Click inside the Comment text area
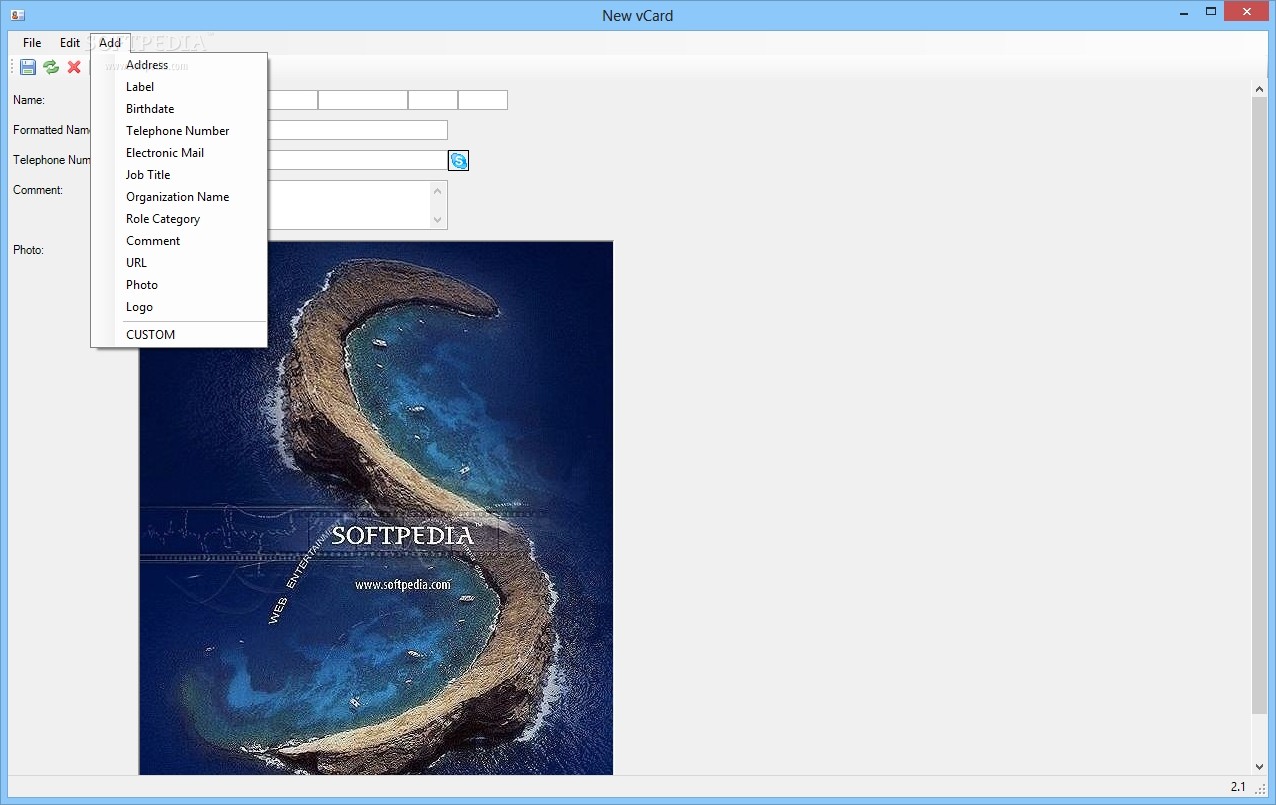This screenshot has height=805, width=1276. tap(348, 205)
